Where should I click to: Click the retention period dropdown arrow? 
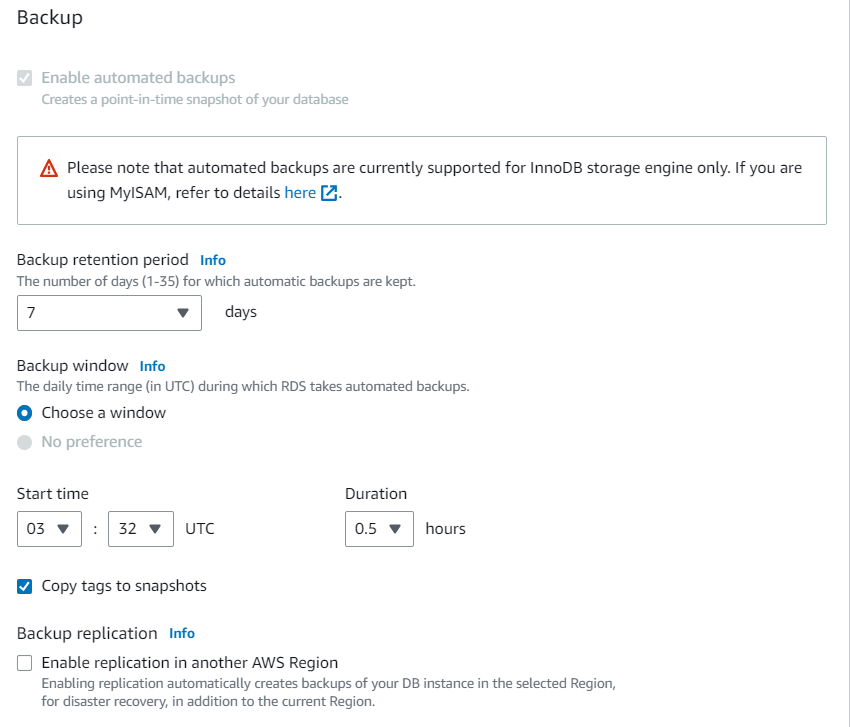[182, 312]
